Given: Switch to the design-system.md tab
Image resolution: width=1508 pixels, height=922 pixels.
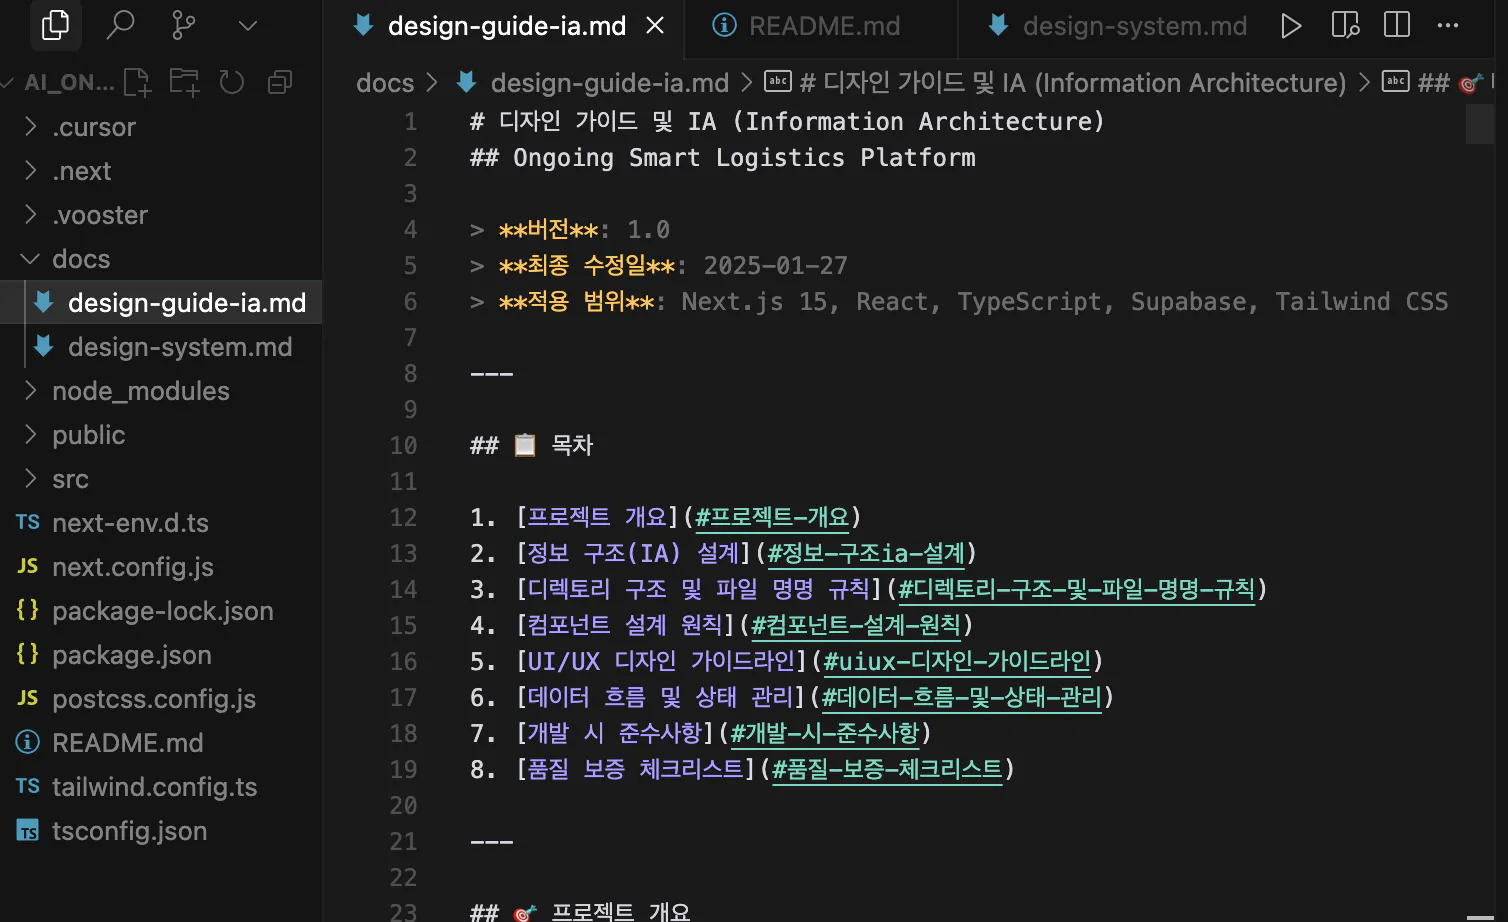Looking at the screenshot, I should (x=1118, y=26).
